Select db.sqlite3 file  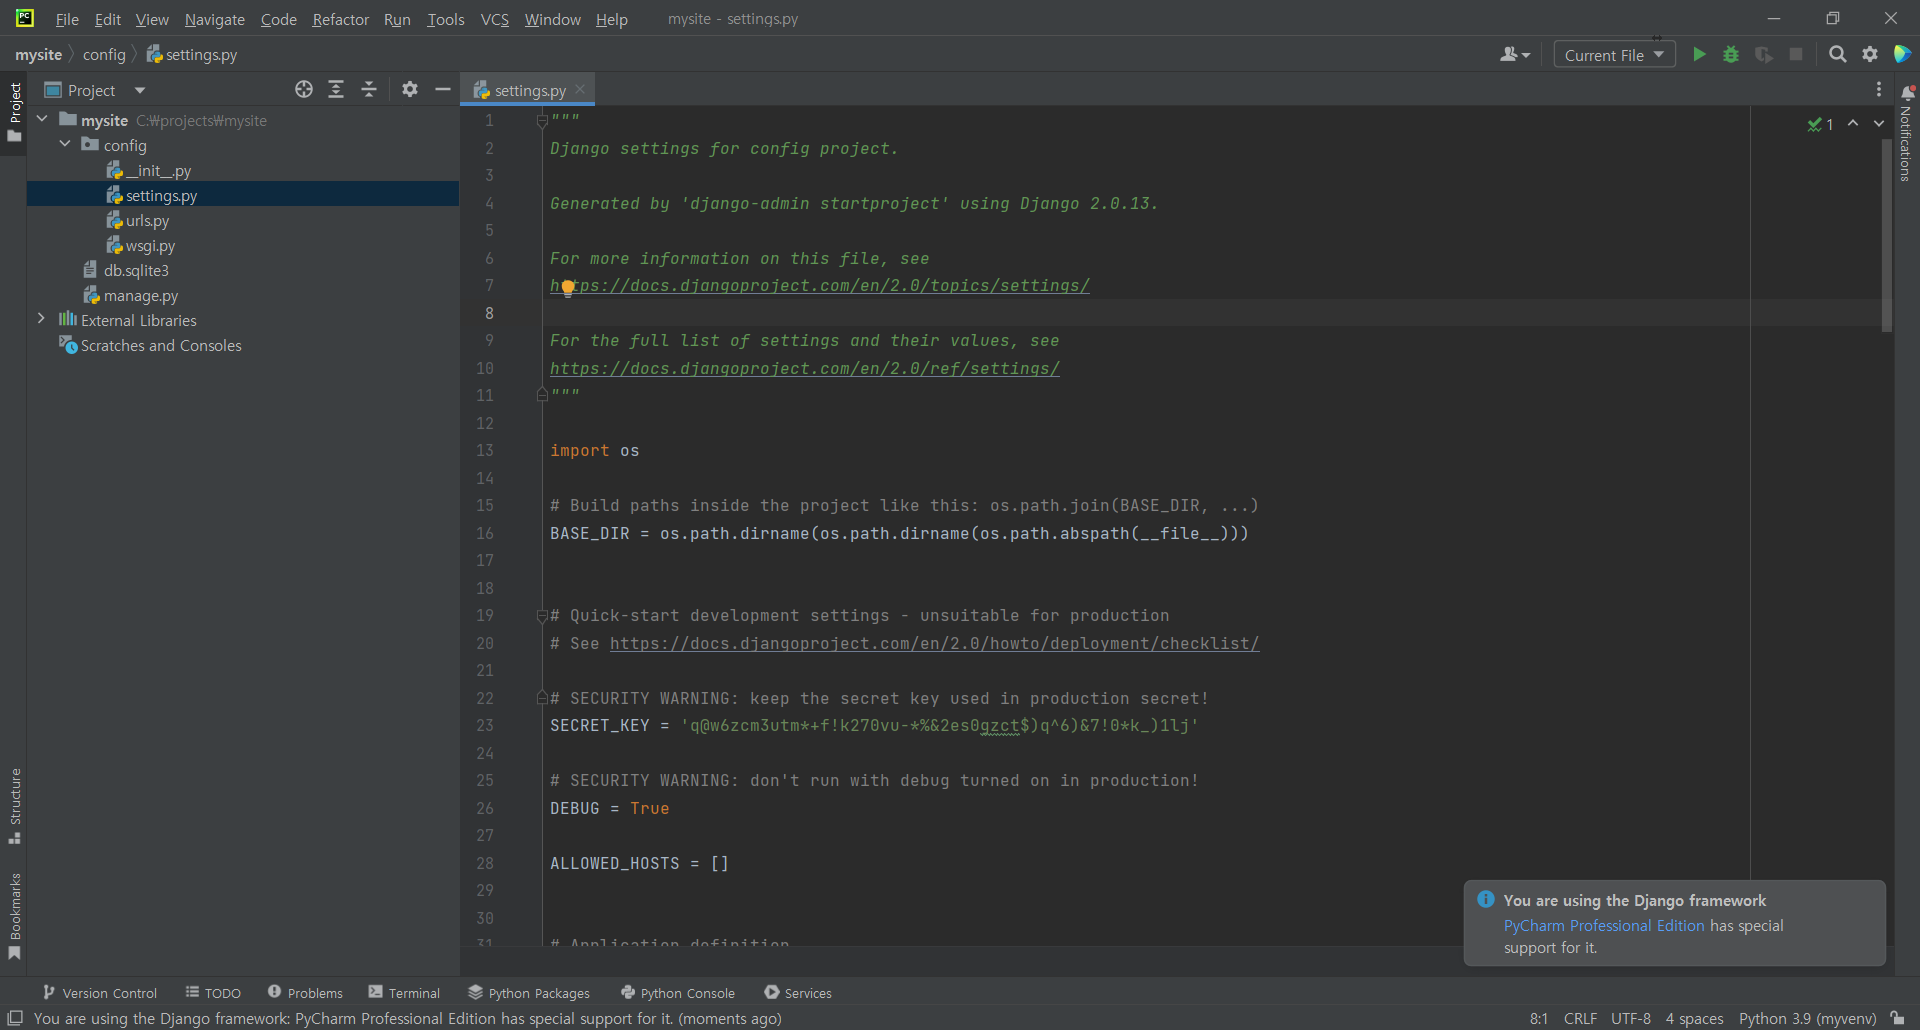(125, 270)
